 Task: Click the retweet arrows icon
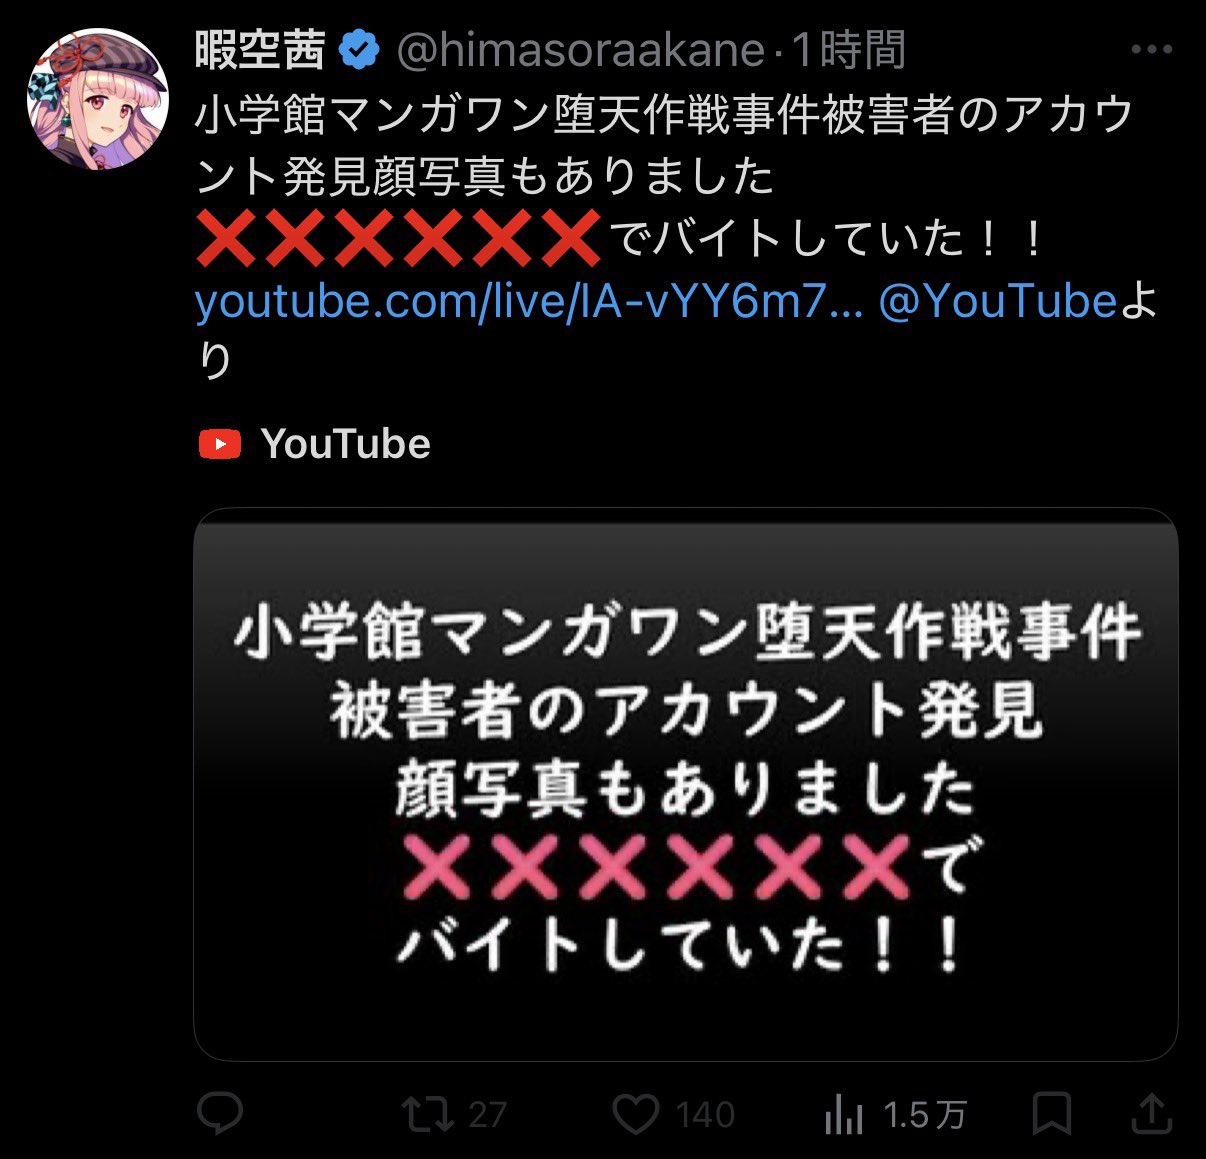pos(428,1114)
